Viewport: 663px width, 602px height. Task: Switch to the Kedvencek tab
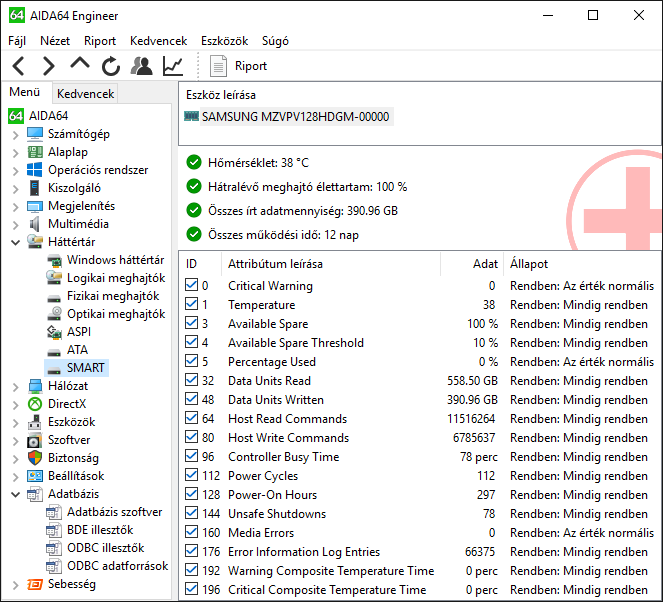pos(86,94)
